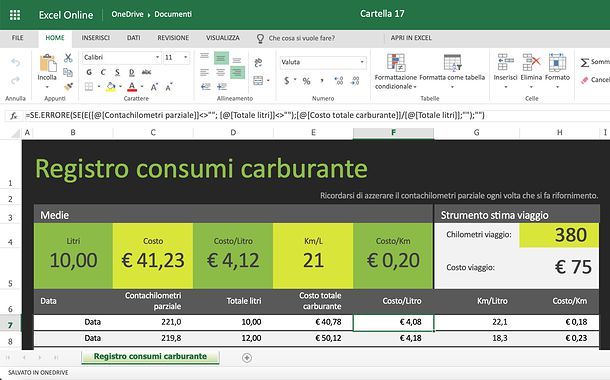Toggle bold (G) formatting
Image resolution: width=610 pixels, height=380 pixels.
point(89,72)
